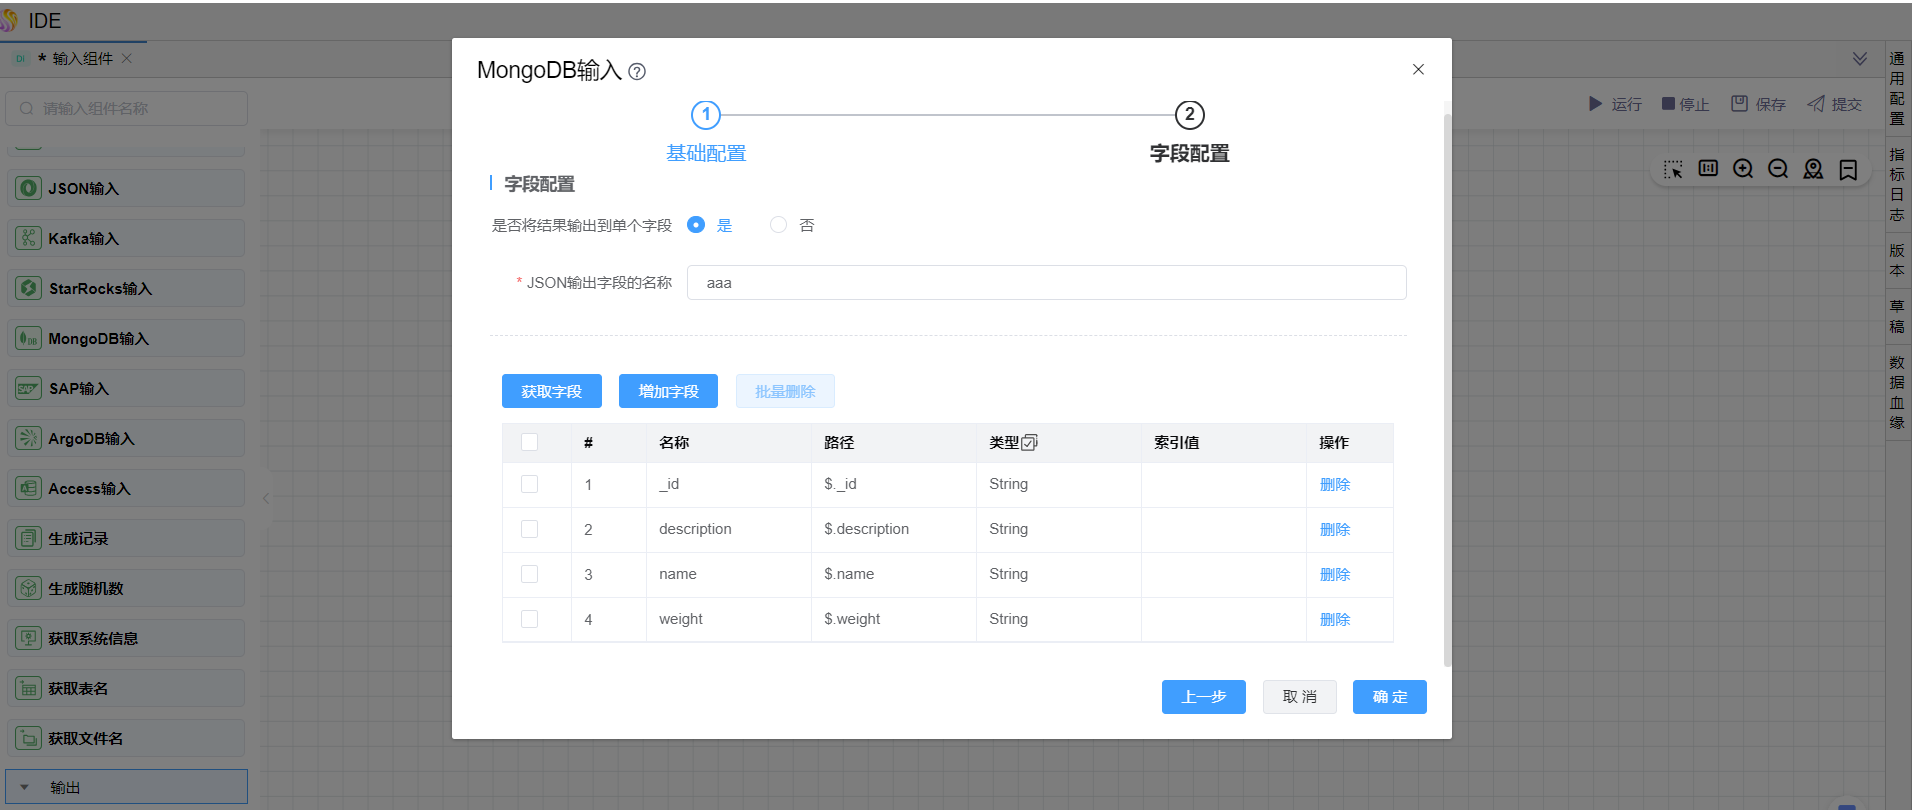The width and height of the screenshot is (1912, 810).
Task: Collapse the 输出 section in the sidebar
Action: (25, 787)
